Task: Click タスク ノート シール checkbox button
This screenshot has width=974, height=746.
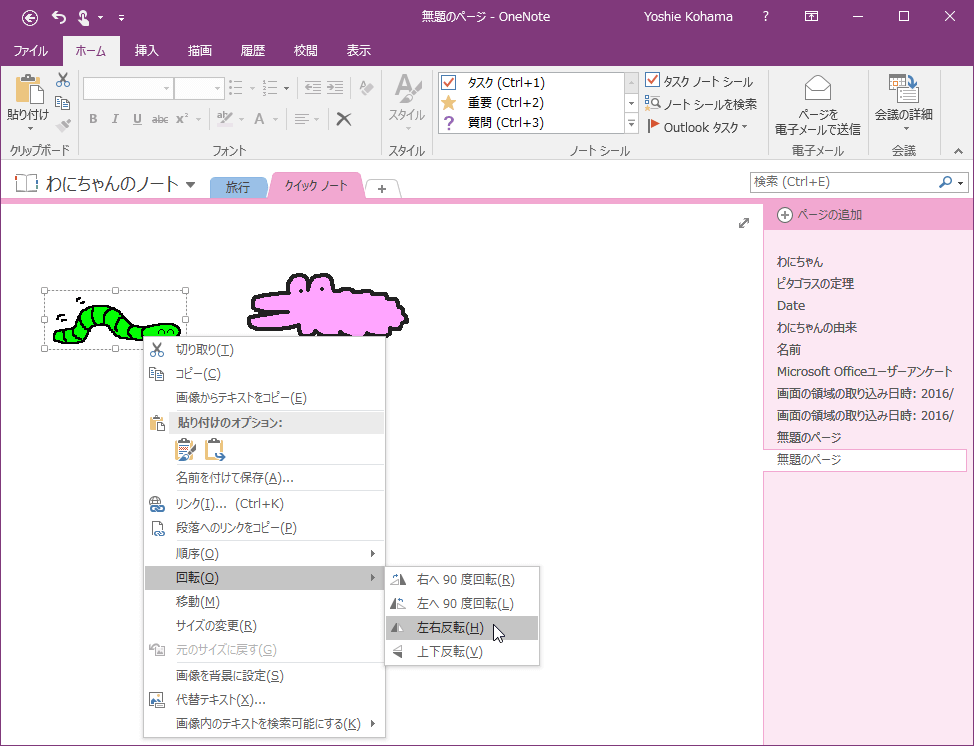Action: (699, 81)
